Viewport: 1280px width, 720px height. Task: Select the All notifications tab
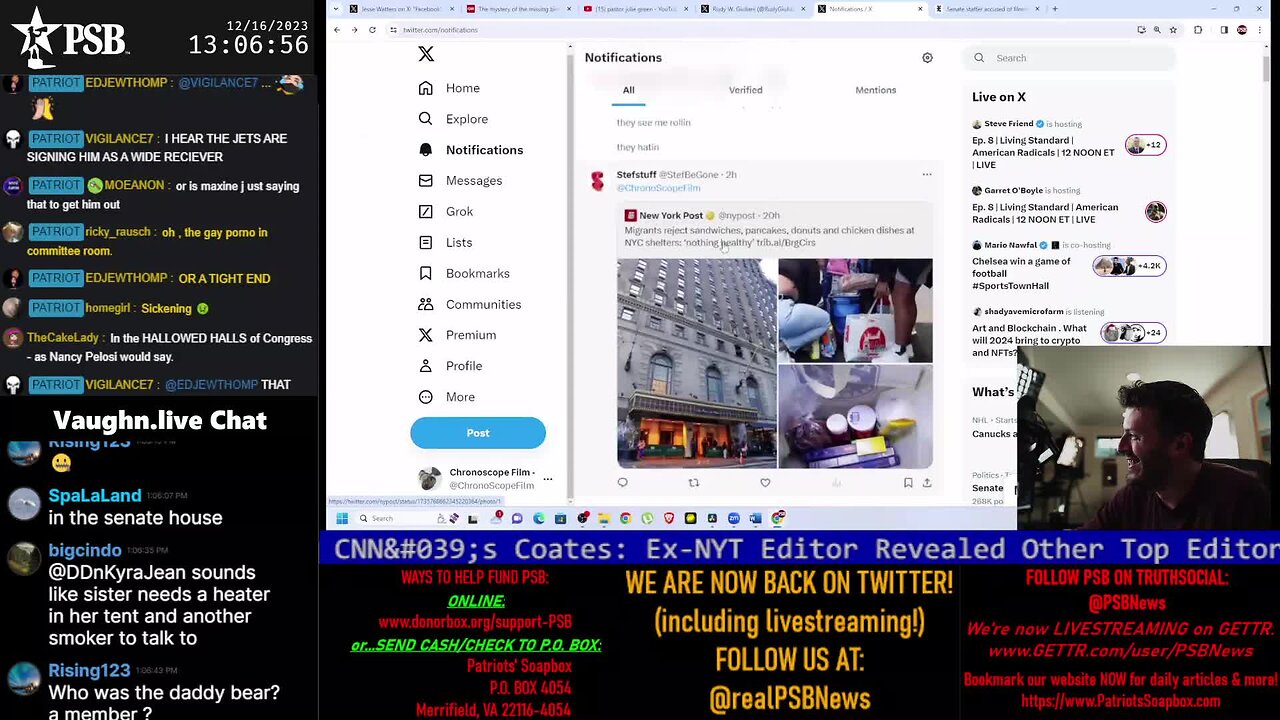[628, 90]
